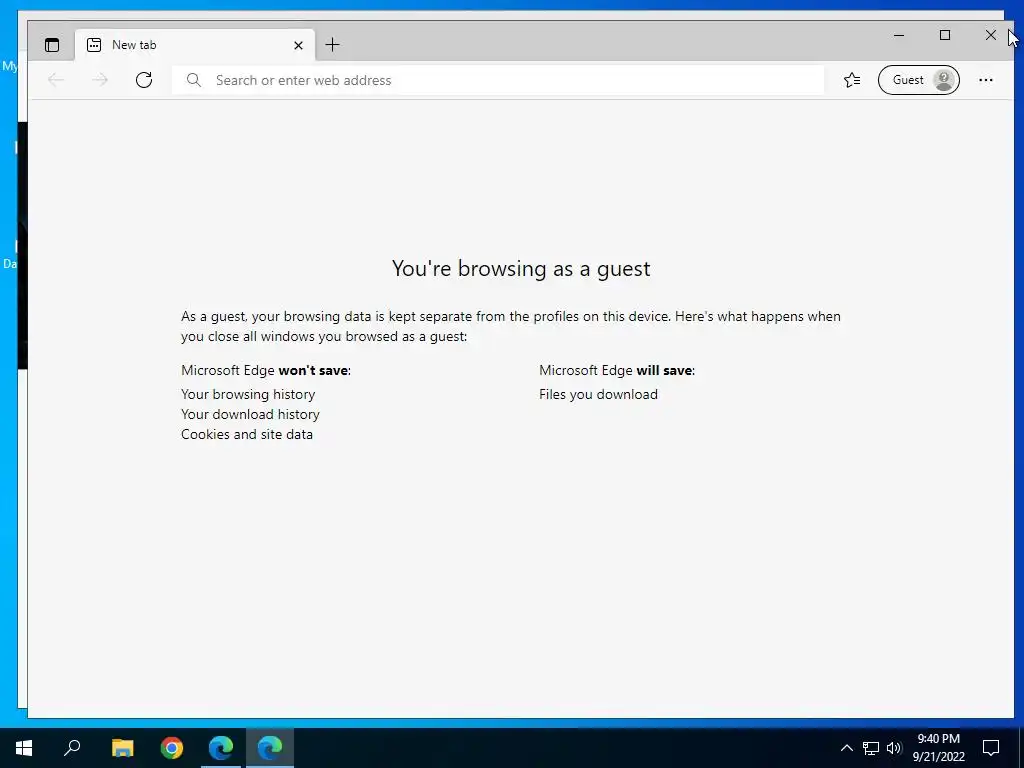
Task: Click text Cookies and site data
Action: pos(247,434)
